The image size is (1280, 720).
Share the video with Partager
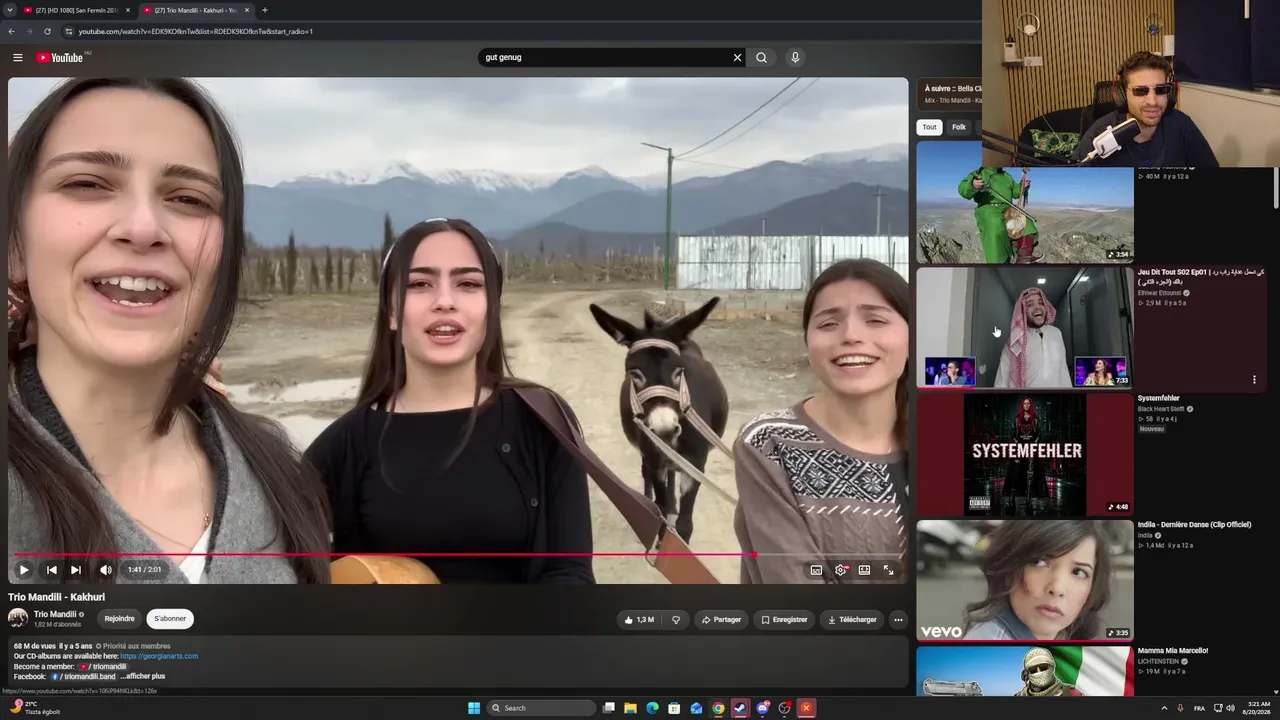click(721, 620)
